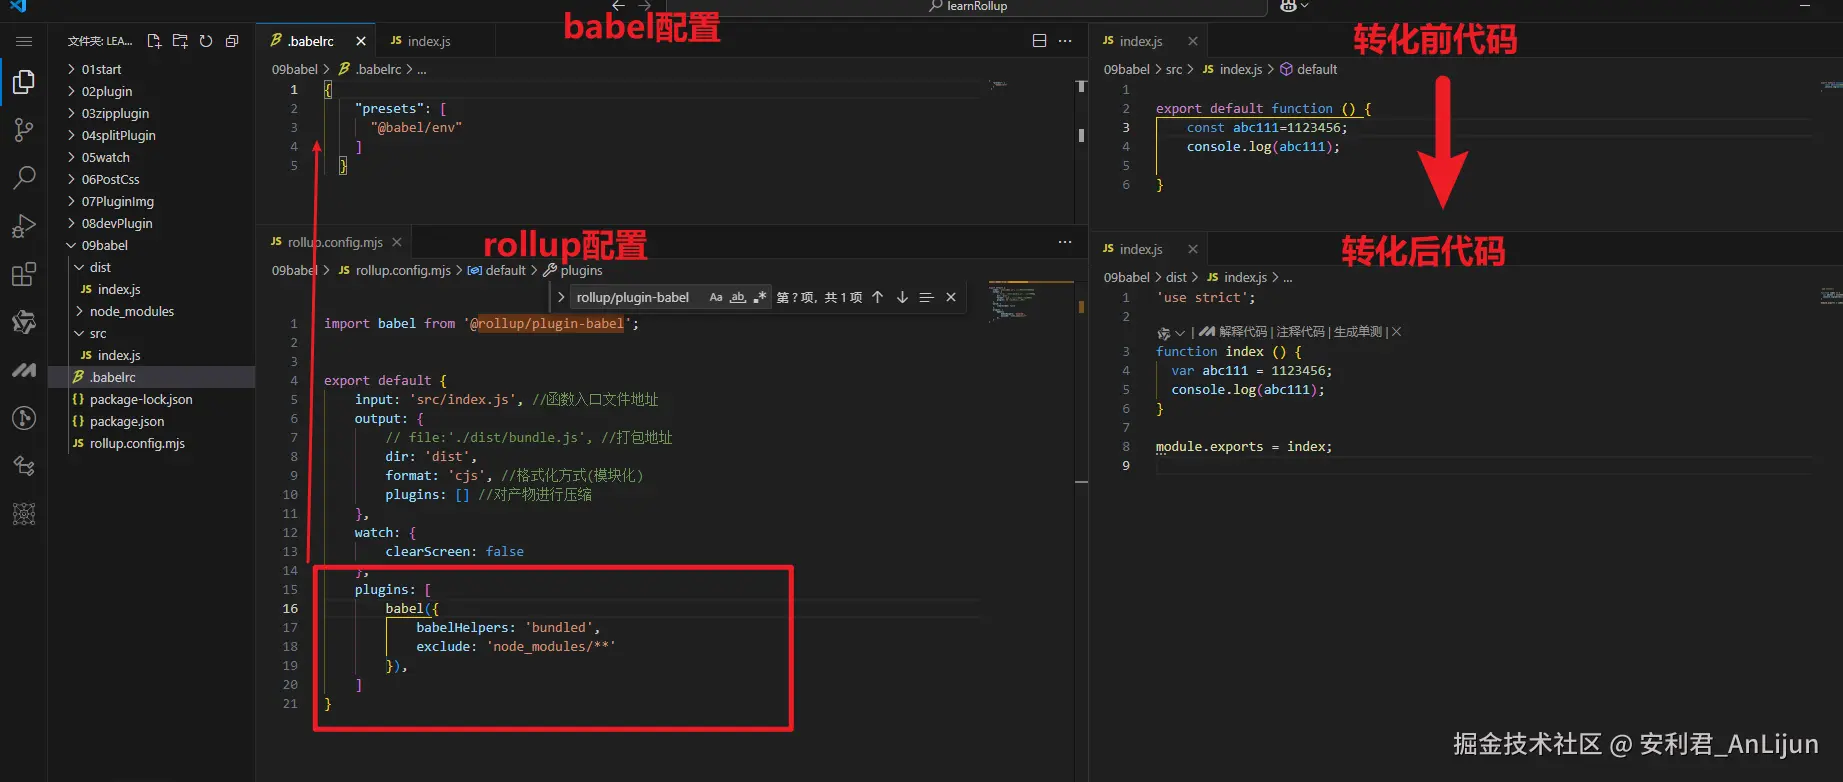
Task: Open the hamburger application menu
Action: tap(24, 41)
